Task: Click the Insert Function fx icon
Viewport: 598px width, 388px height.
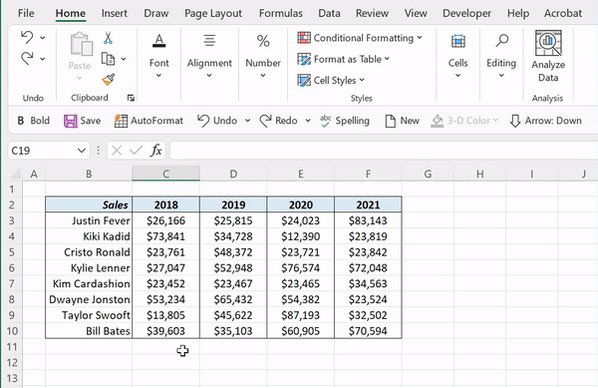Action: [x=156, y=150]
